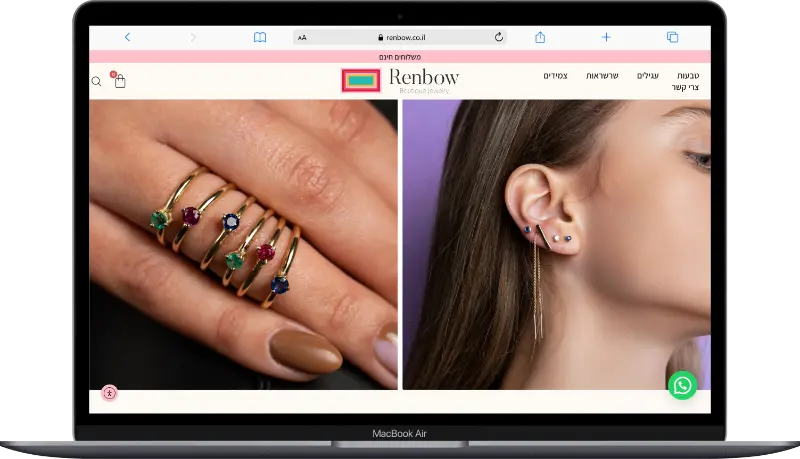Open the שרשראות menu item

(x=602, y=75)
